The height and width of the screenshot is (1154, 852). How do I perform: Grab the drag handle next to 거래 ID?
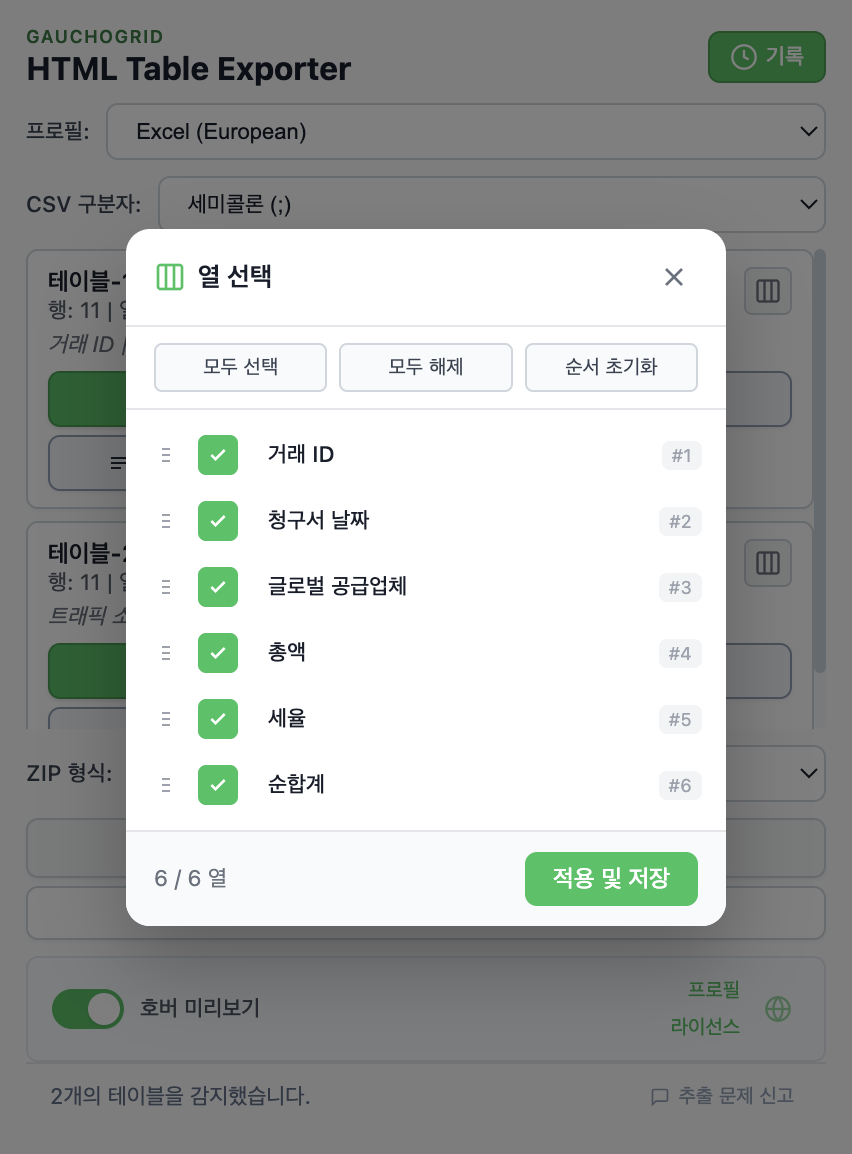click(165, 455)
